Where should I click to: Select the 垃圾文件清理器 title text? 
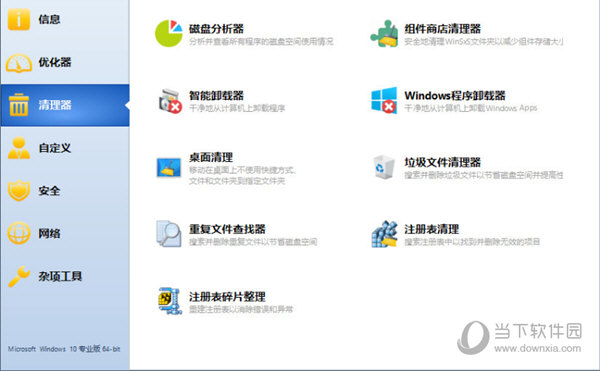click(x=442, y=162)
